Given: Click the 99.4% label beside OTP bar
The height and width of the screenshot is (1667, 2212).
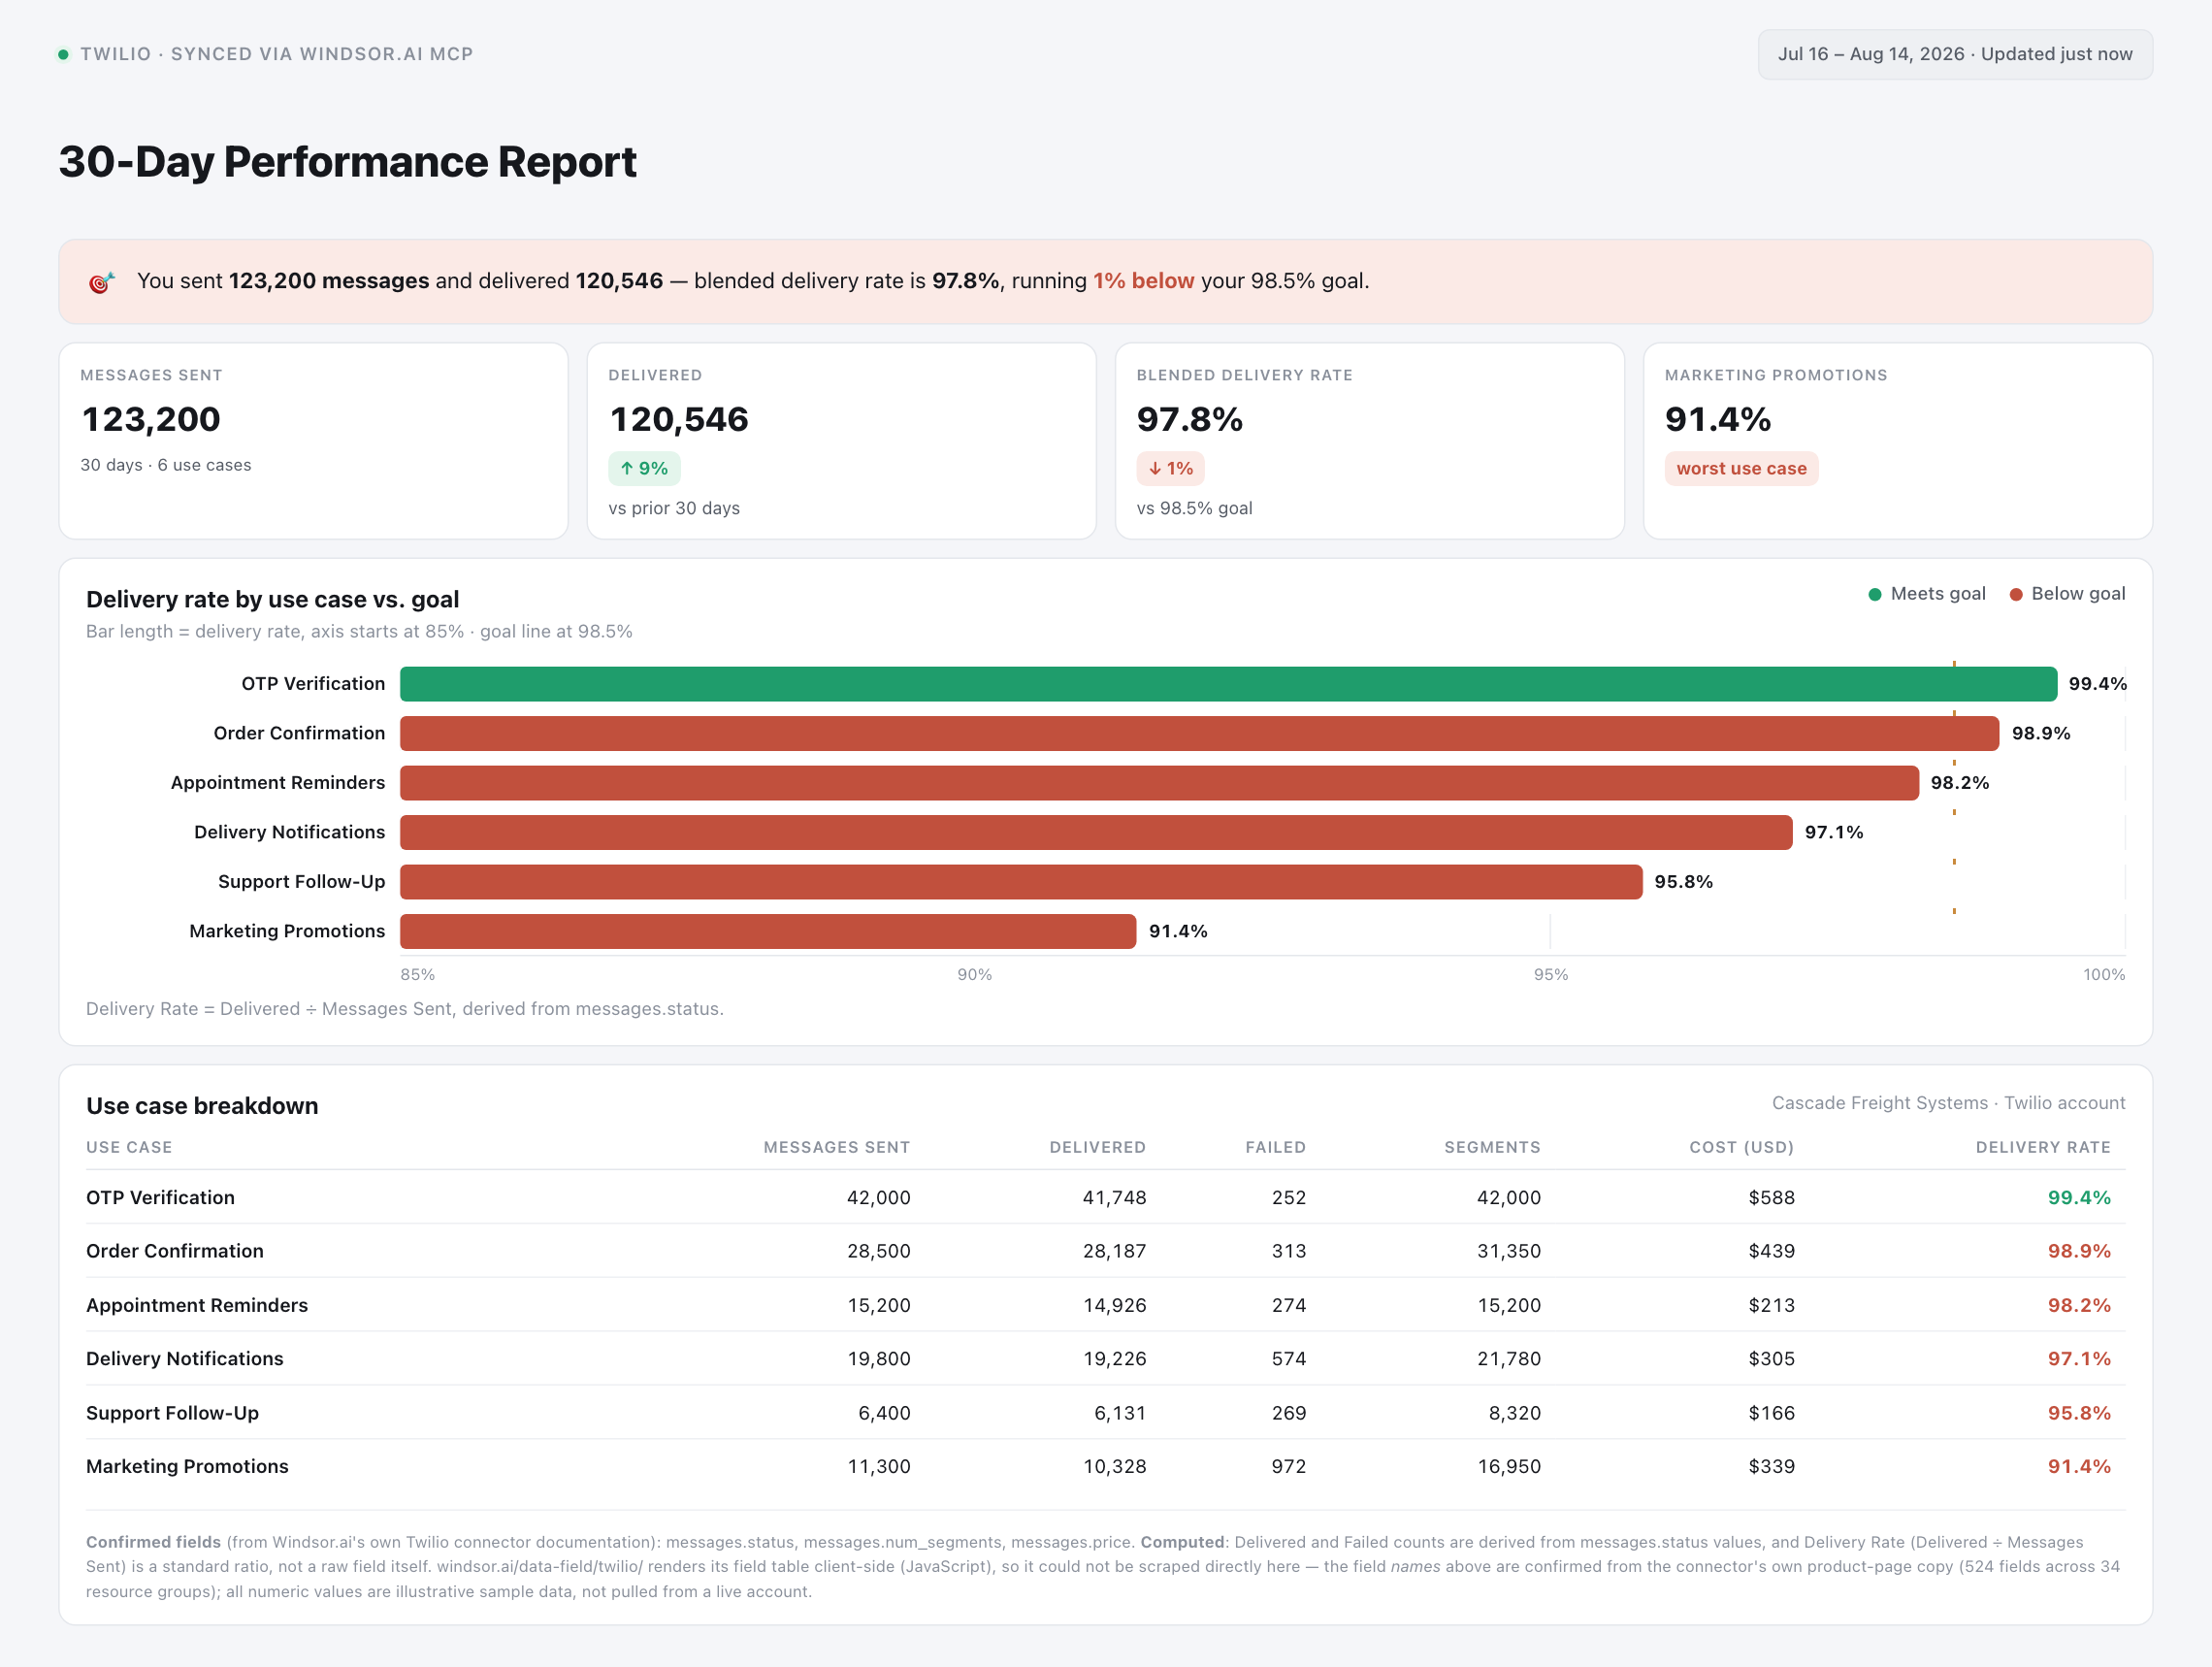Looking at the screenshot, I should tap(2097, 684).
